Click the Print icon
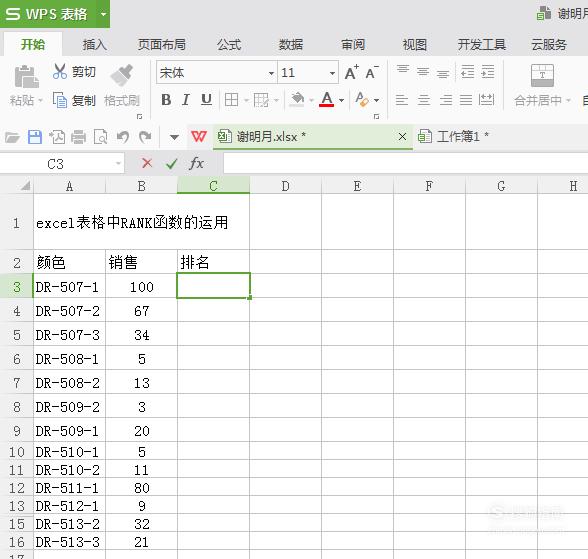The height and width of the screenshot is (559, 588). tap(78, 137)
